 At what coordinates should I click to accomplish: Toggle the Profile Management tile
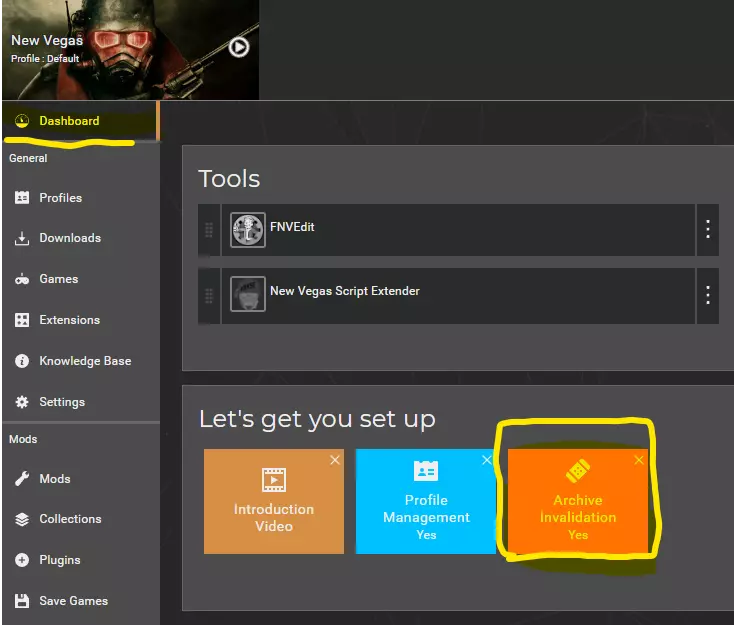click(x=426, y=501)
